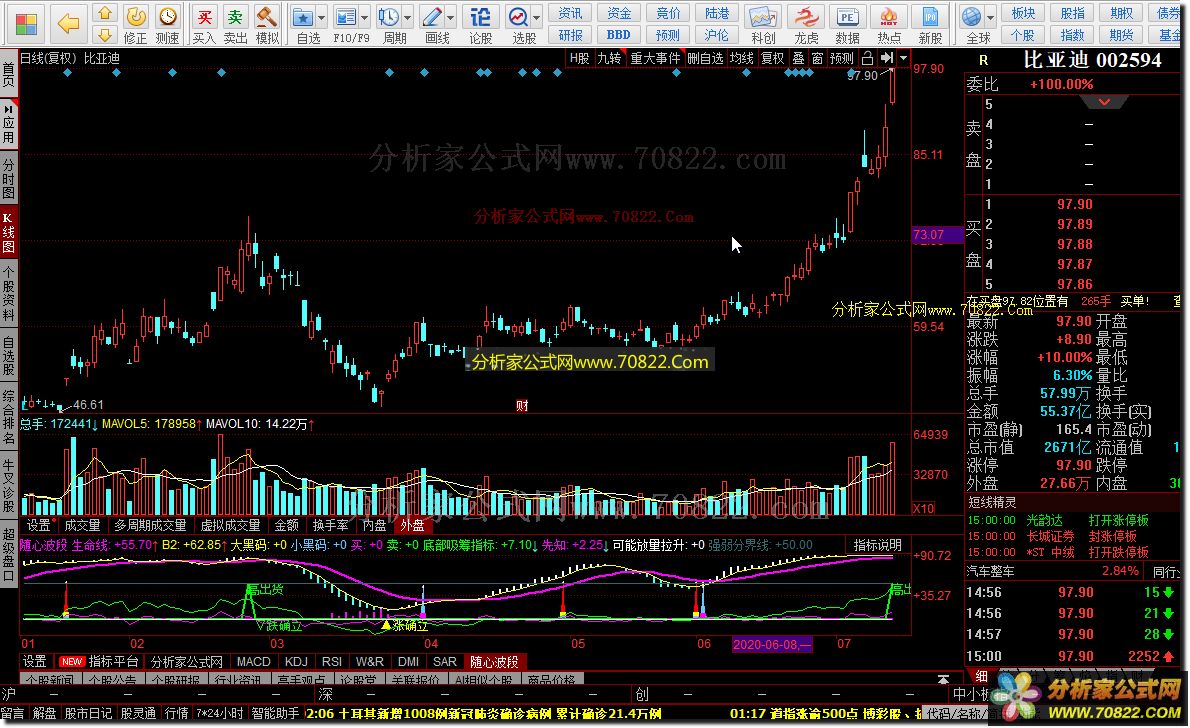Select the 多周期成交量 volume tab
This screenshot has height=728, width=1190.
pyautogui.click(x=150, y=525)
